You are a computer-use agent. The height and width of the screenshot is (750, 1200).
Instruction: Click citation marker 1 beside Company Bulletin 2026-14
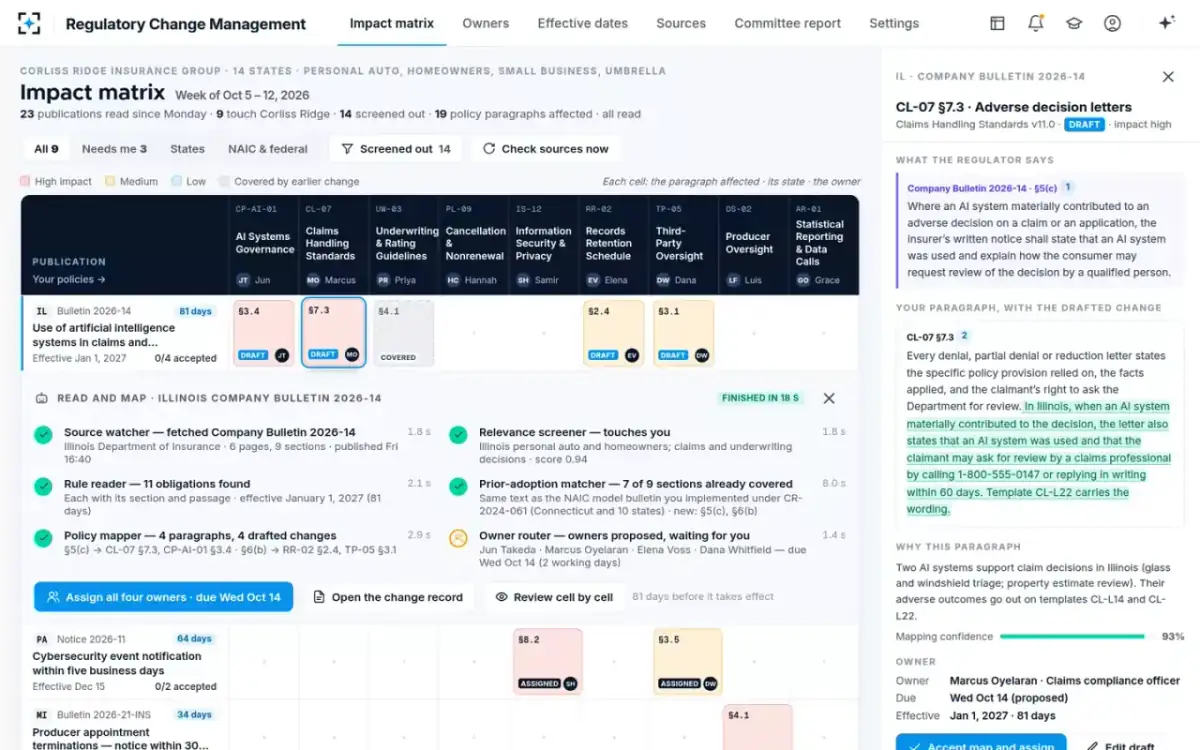coord(1068,187)
